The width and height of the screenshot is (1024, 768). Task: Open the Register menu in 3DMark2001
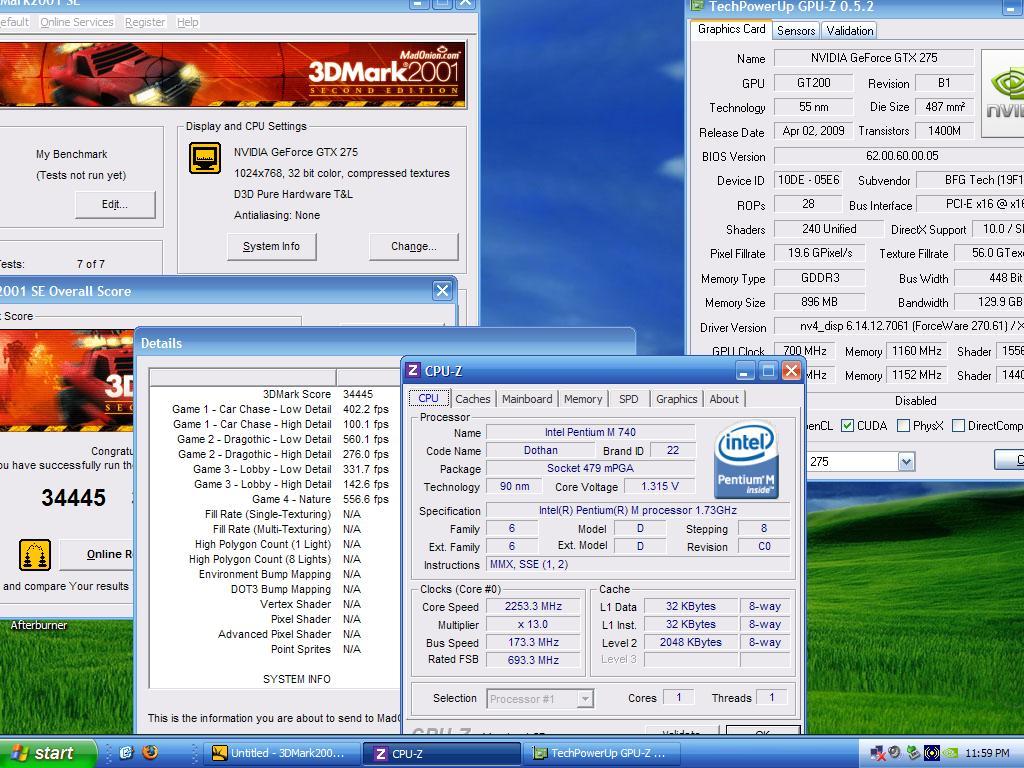tap(145, 22)
